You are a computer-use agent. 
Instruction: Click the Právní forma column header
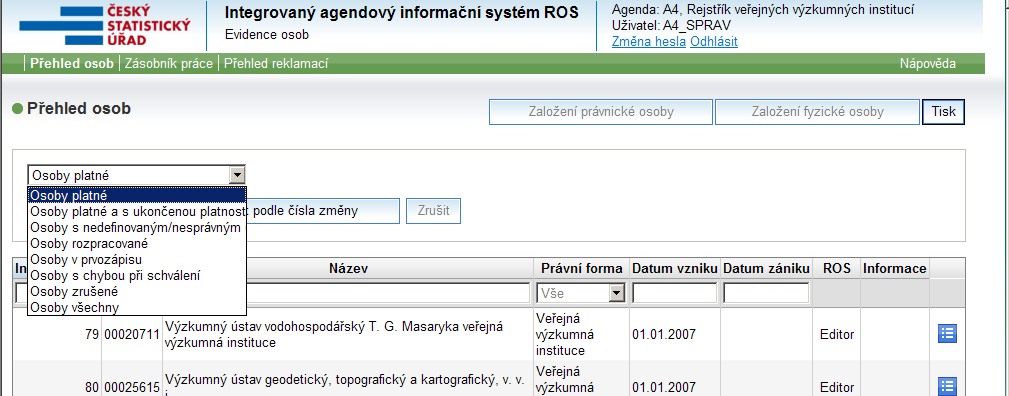pos(582,269)
